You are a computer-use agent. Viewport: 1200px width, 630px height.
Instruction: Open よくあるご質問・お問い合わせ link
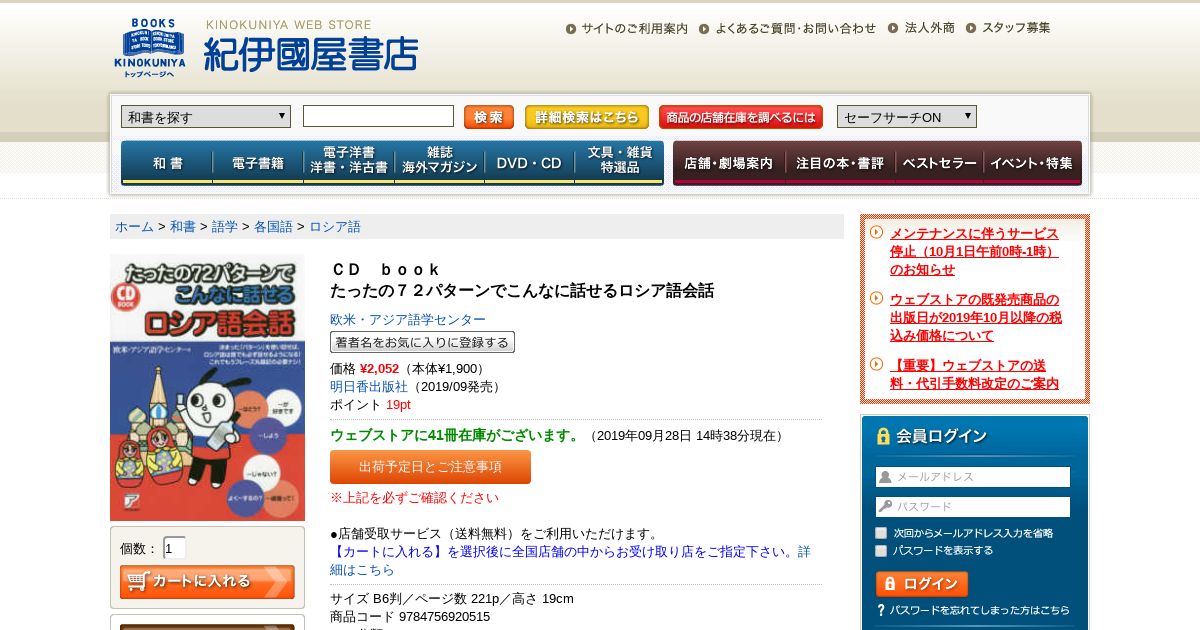tap(795, 28)
